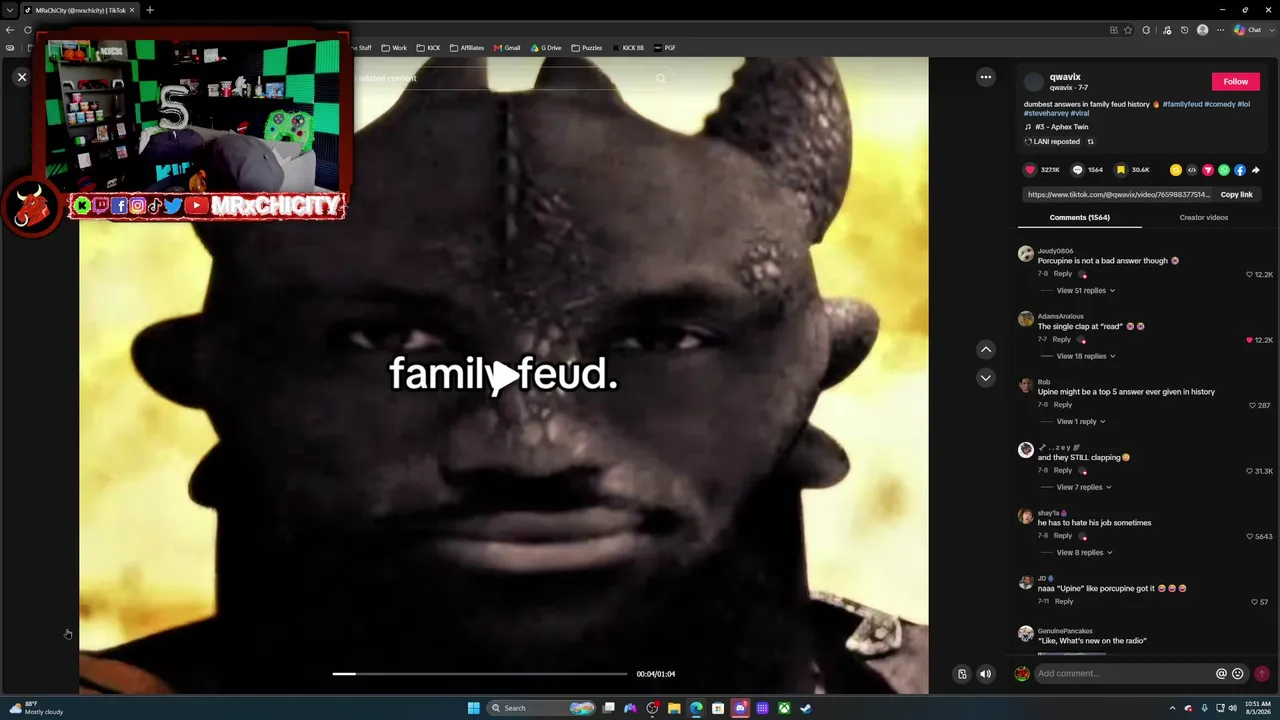This screenshot has width=1280, height=720.
Task: Reply to the Porcupine comment
Action: pos(1063,274)
